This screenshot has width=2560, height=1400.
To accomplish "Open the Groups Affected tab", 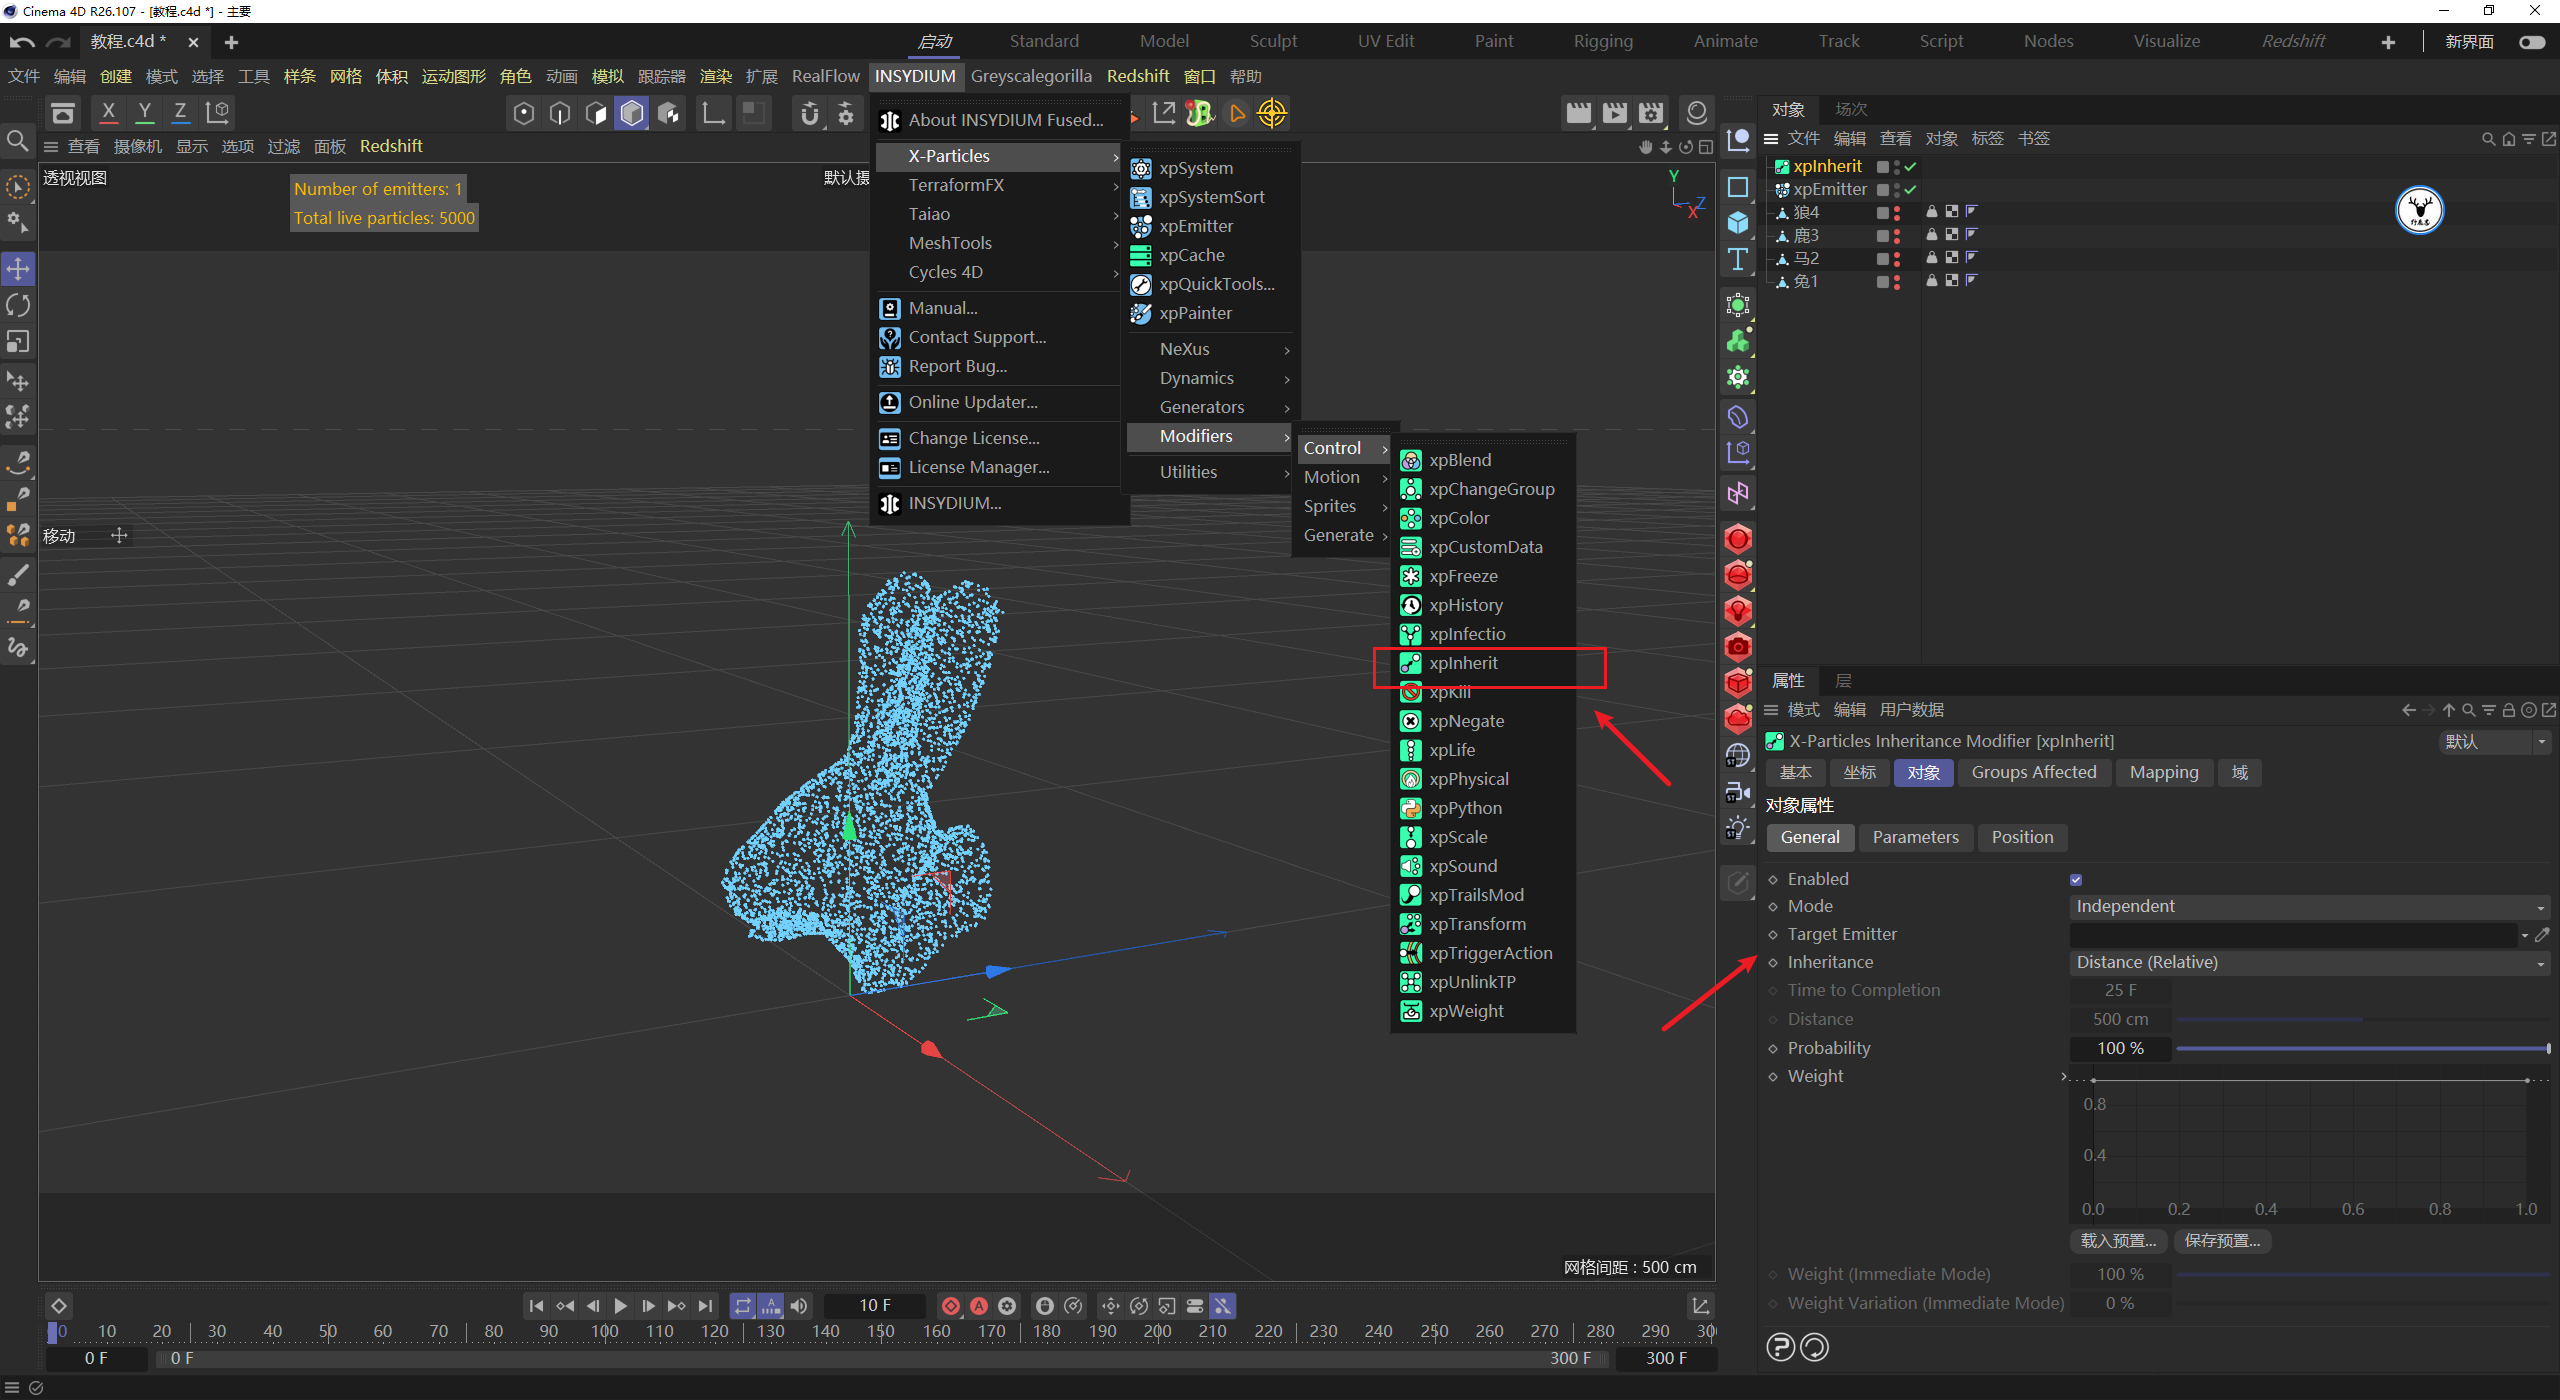I will (2033, 772).
